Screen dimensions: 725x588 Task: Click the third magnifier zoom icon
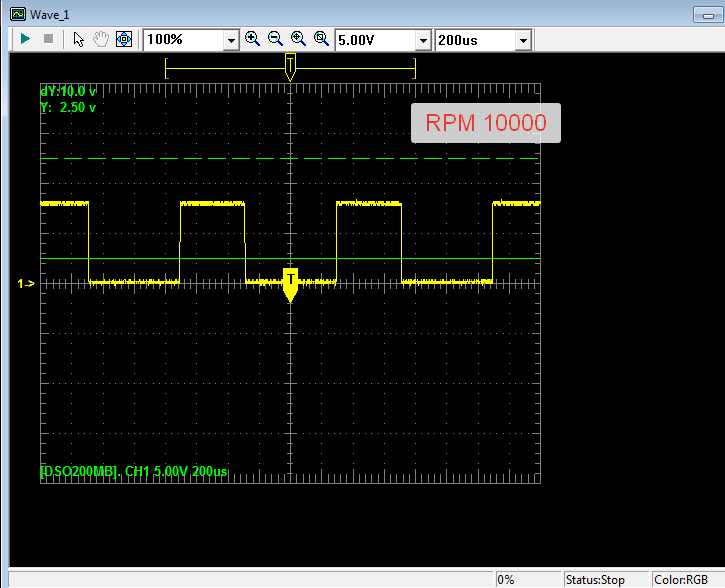click(x=298, y=39)
